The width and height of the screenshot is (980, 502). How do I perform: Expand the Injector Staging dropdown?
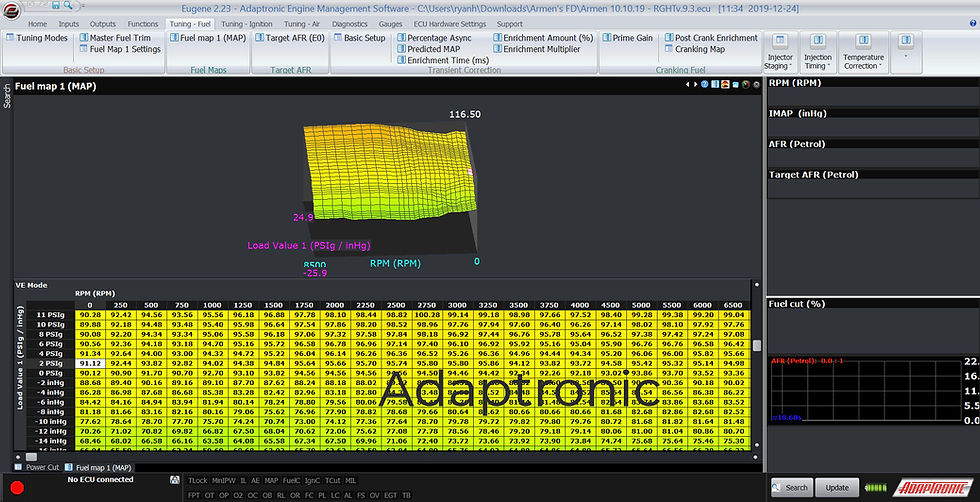coord(779,51)
